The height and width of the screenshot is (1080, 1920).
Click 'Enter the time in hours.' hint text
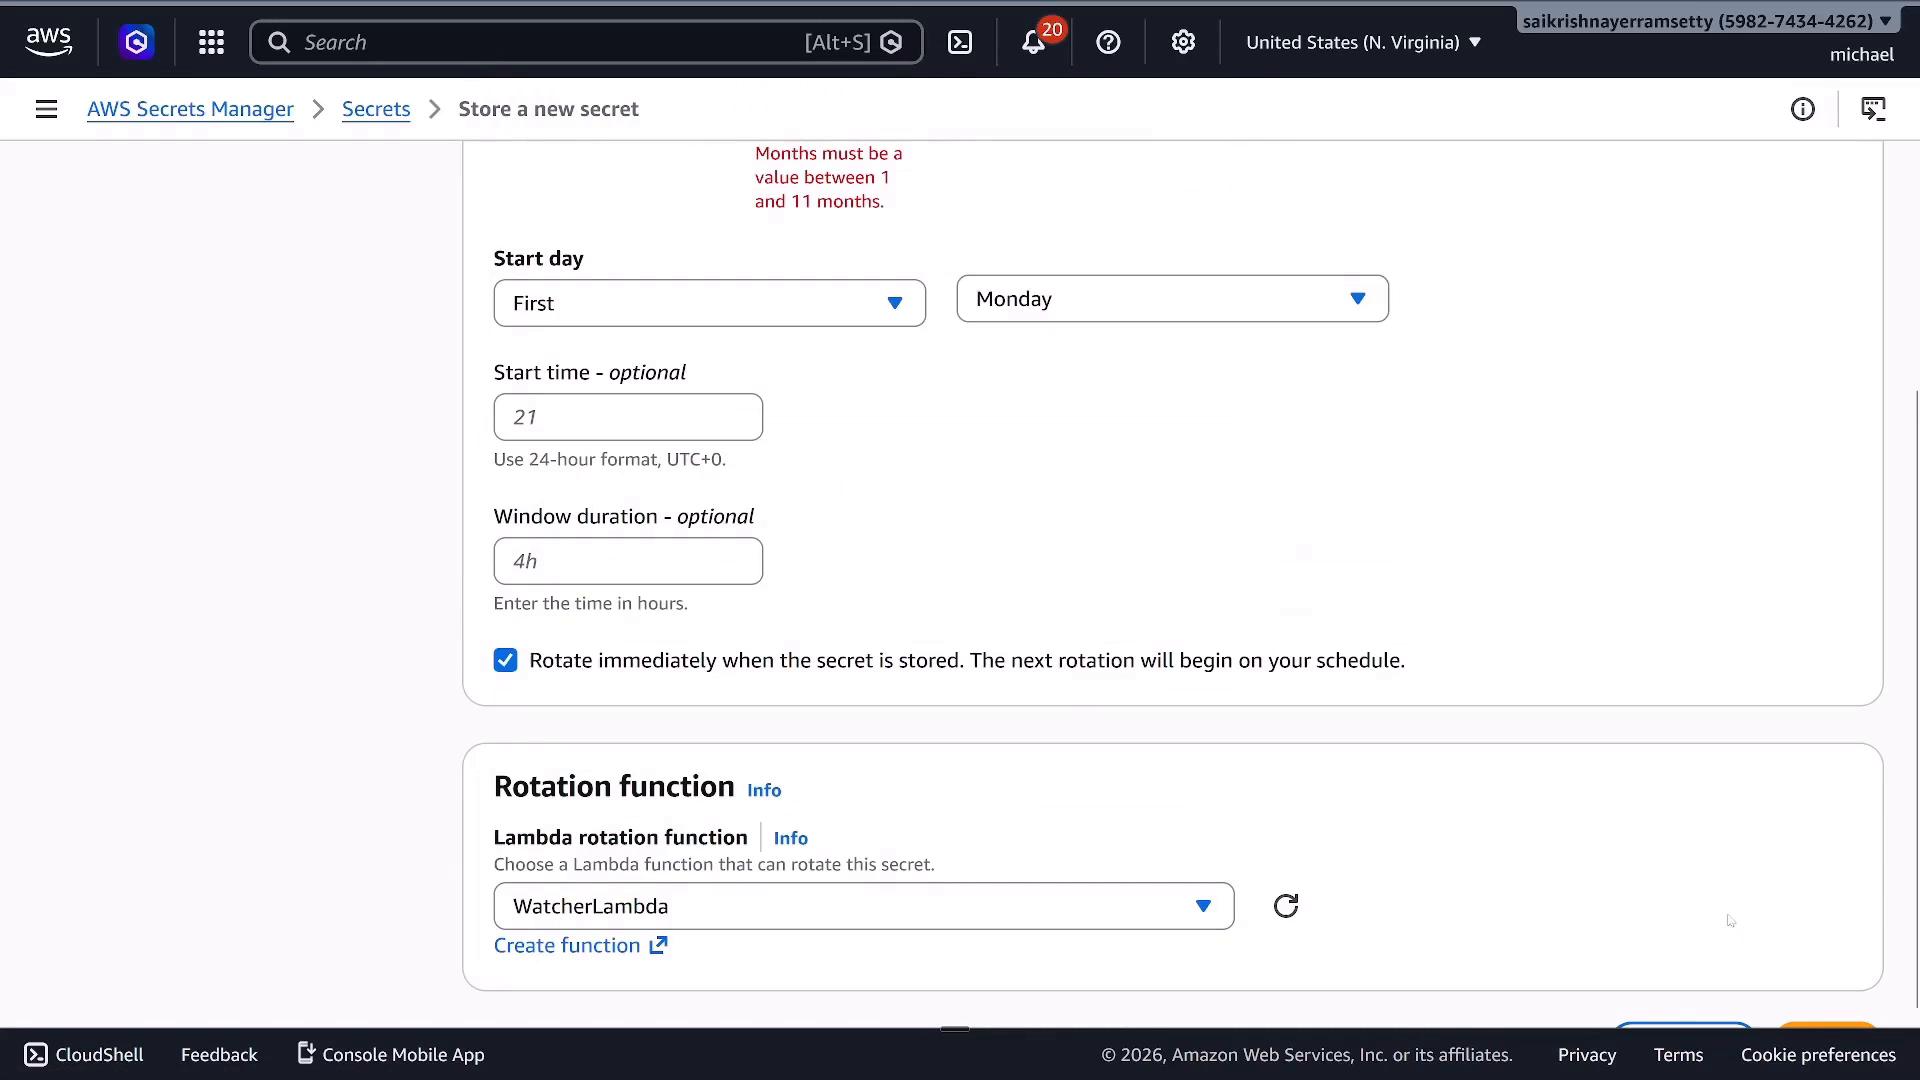click(x=590, y=603)
